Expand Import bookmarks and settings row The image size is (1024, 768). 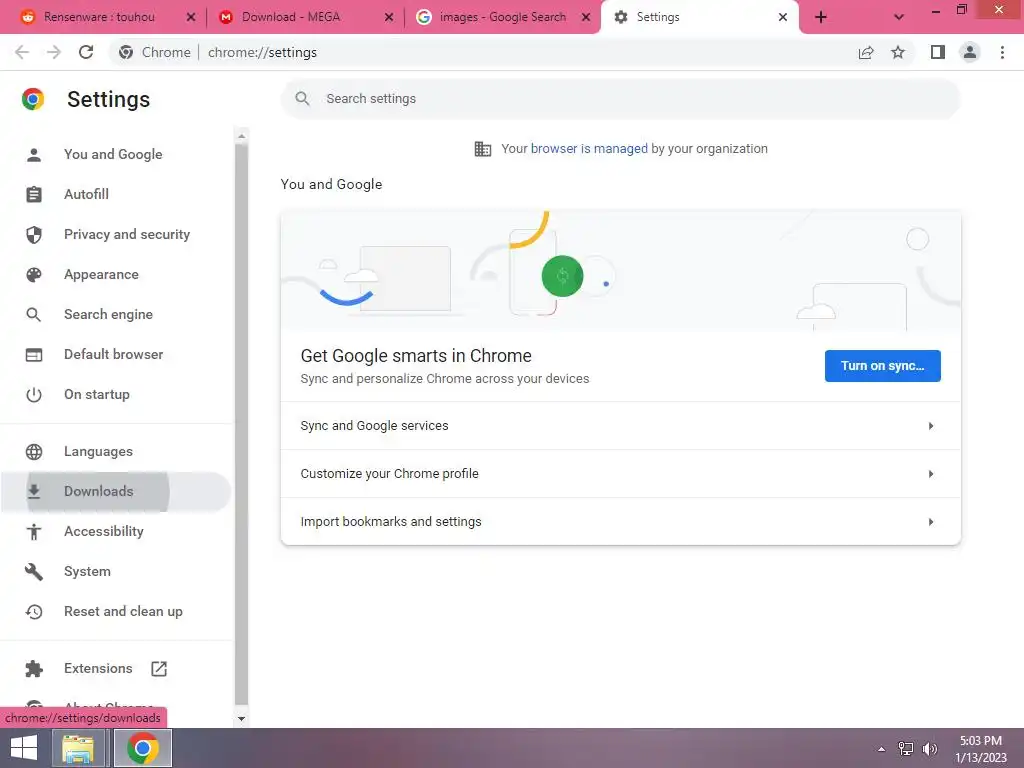[620, 522]
